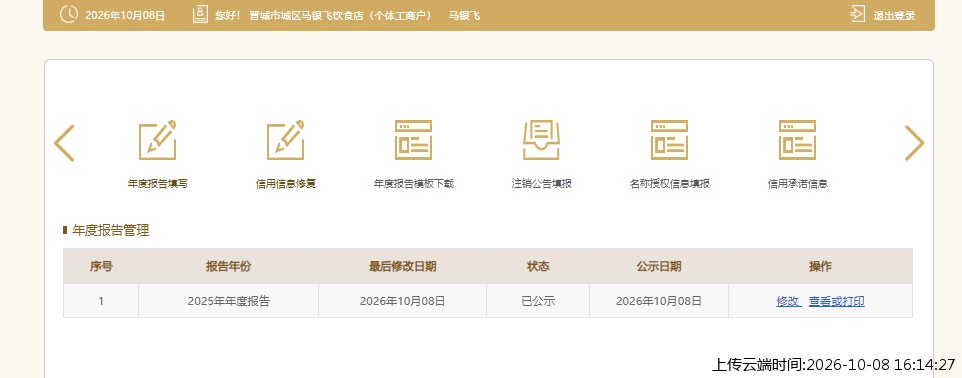Click the header date 2026年10月08日
Screen dimensions: 962x378
click(x=125, y=16)
